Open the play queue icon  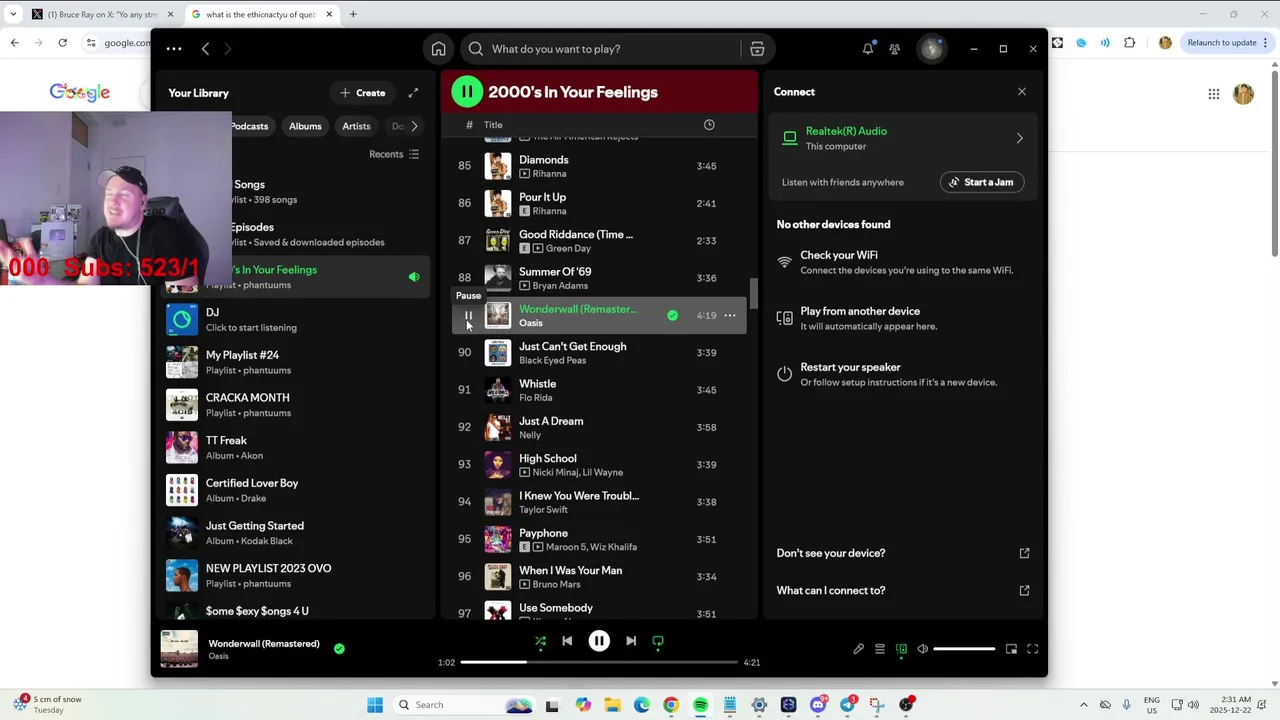tap(880, 649)
